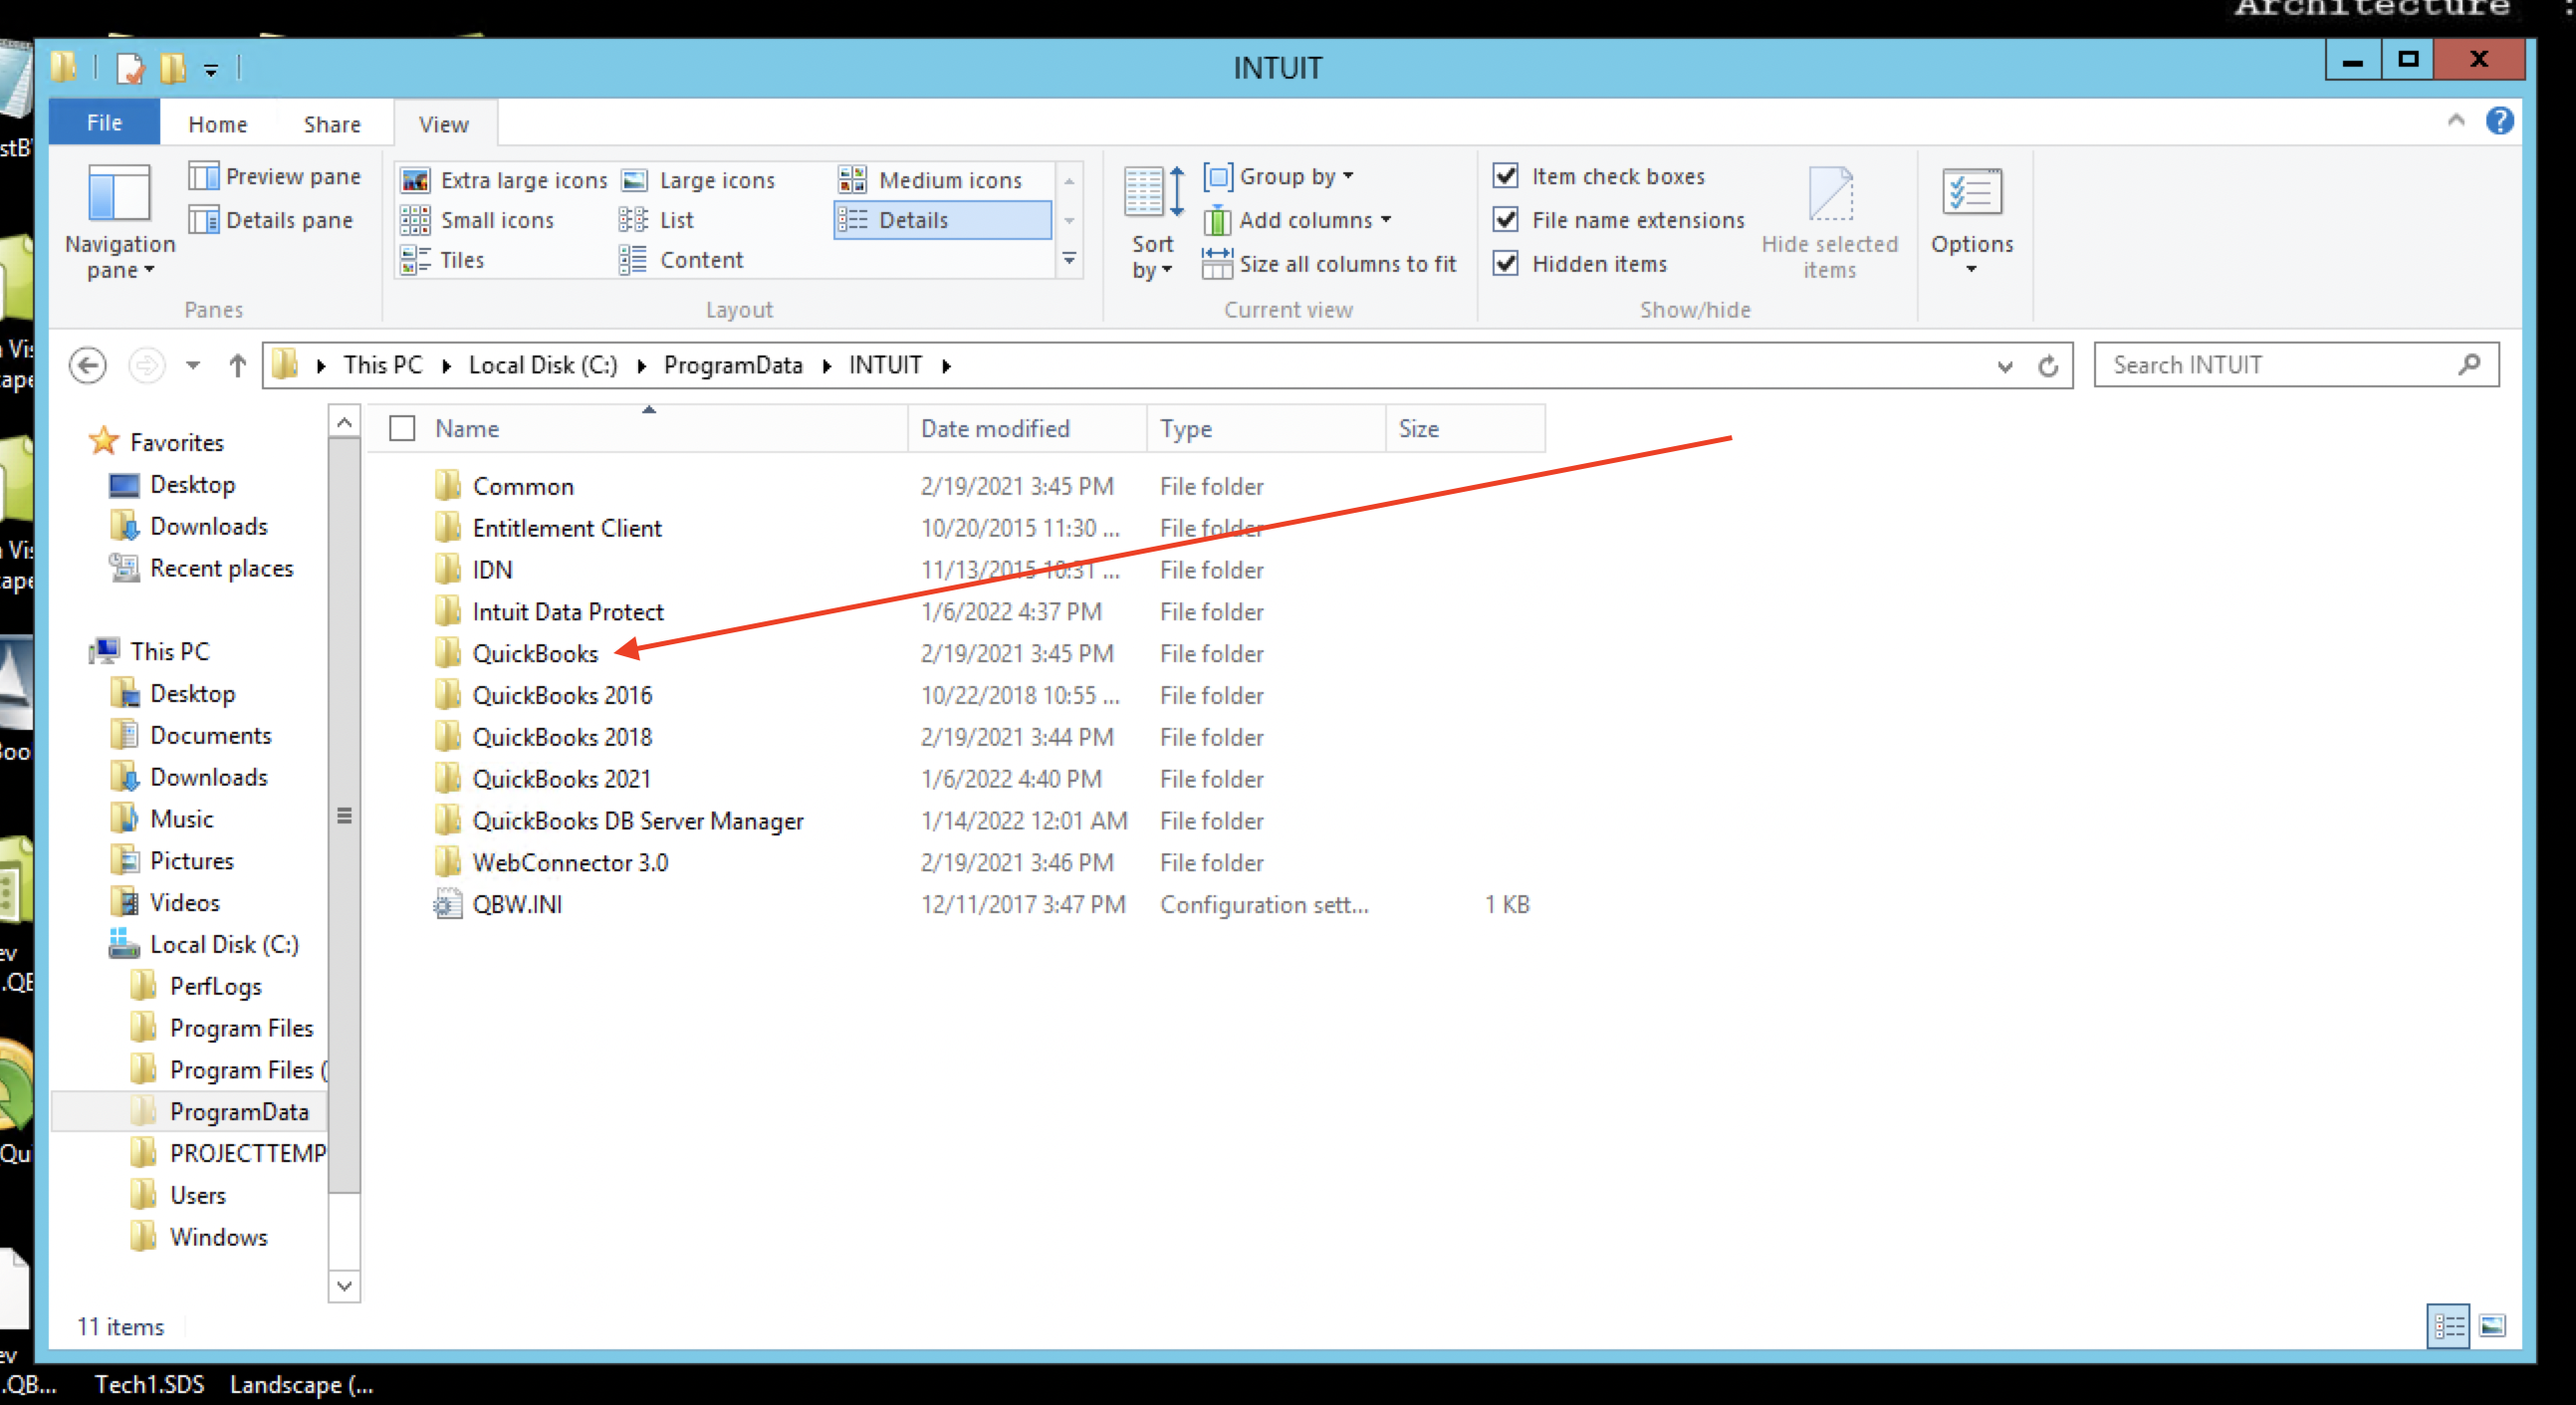Sort by the Type column header
The image size is (2576, 1405).
point(1266,429)
